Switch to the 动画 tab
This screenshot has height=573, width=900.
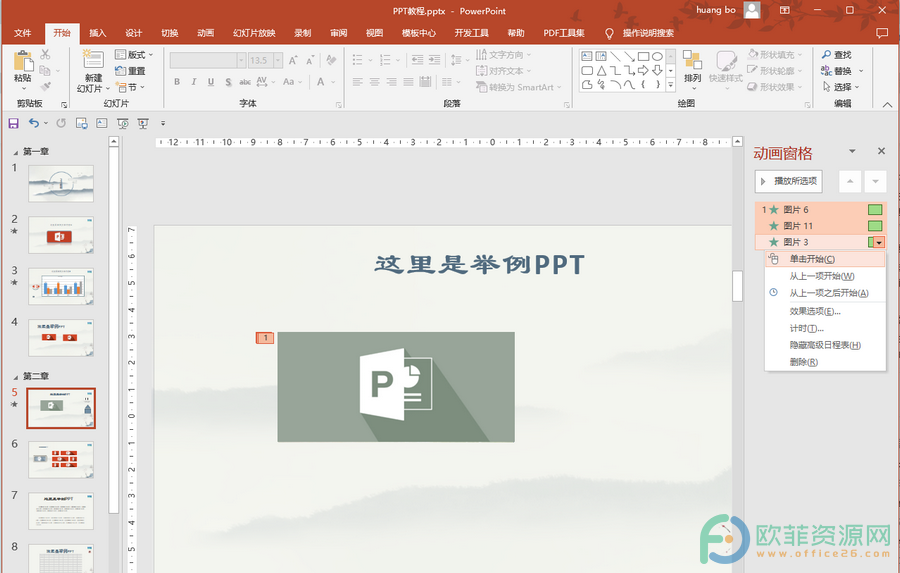point(205,33)
